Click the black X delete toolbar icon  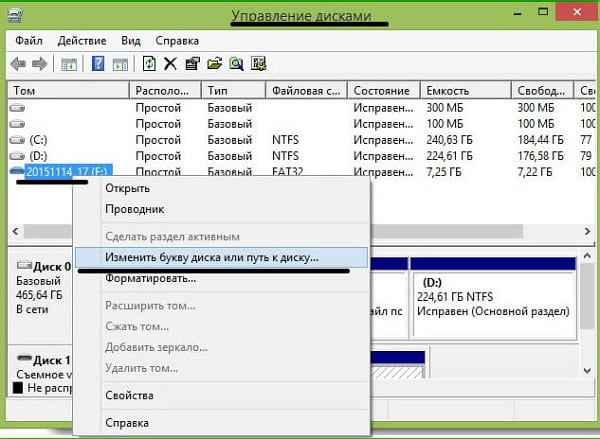[170, 64]
